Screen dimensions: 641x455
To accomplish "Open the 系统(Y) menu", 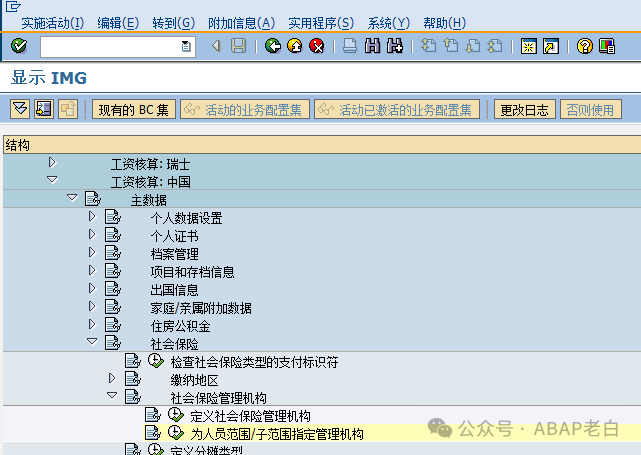I will [x=388, y=23].
